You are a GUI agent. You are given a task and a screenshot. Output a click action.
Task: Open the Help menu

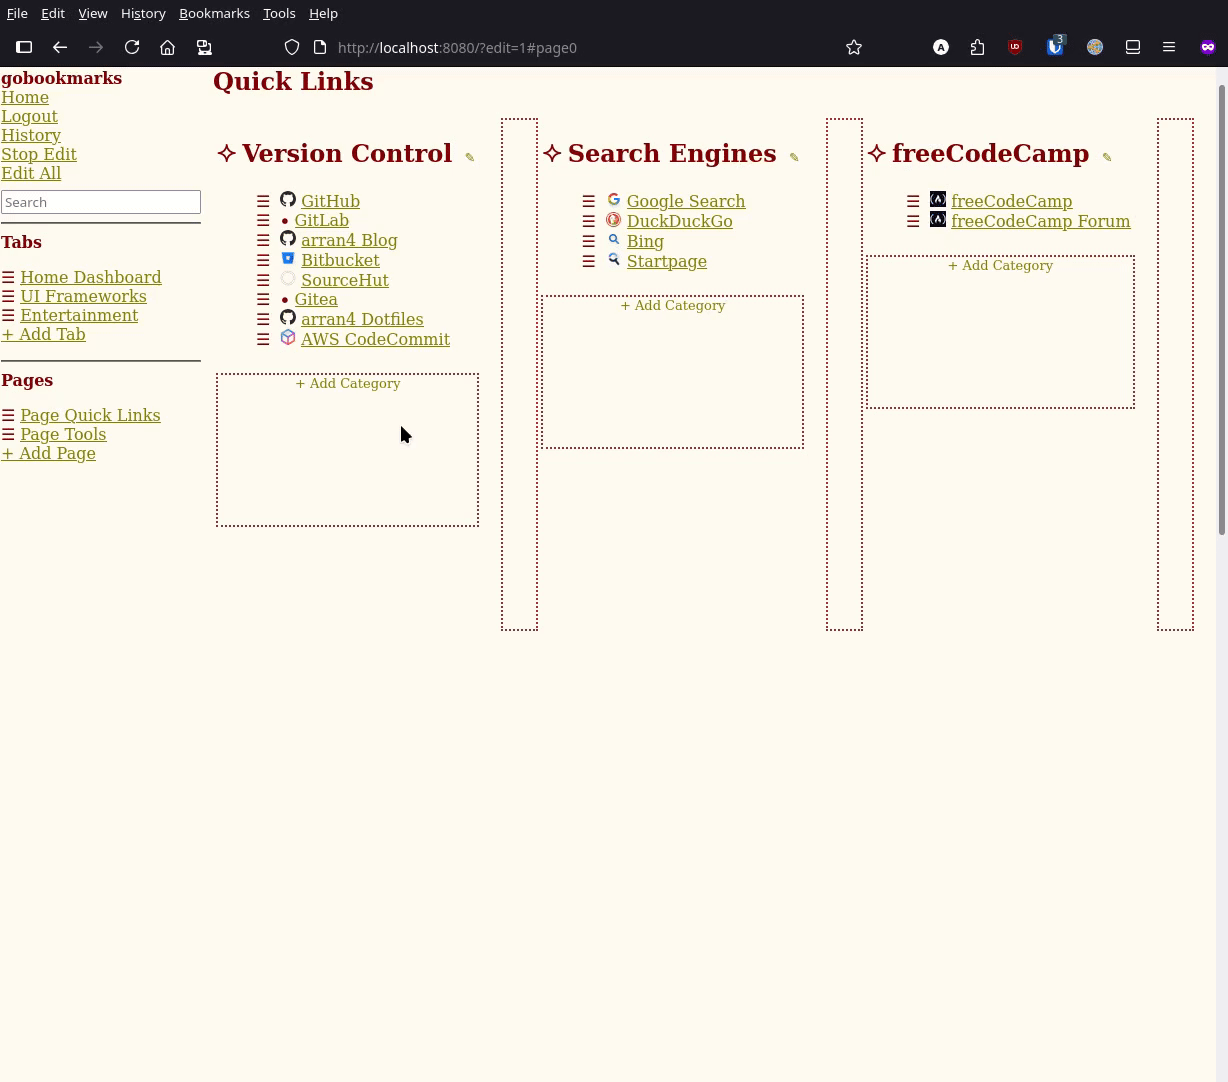click(x=323, y=13)
